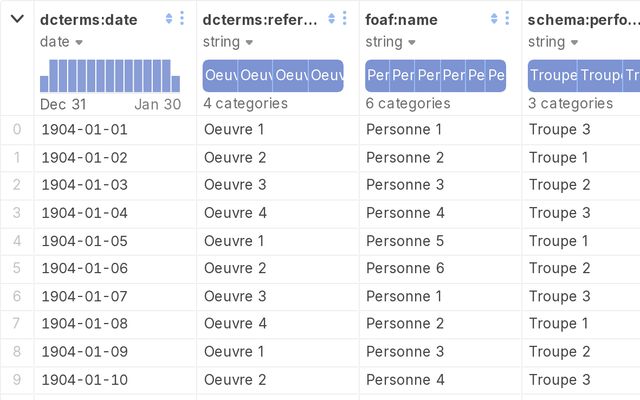Screen dimensions: 640x400
Task: Select first Personne category bar segment
Action: [377, 76]
